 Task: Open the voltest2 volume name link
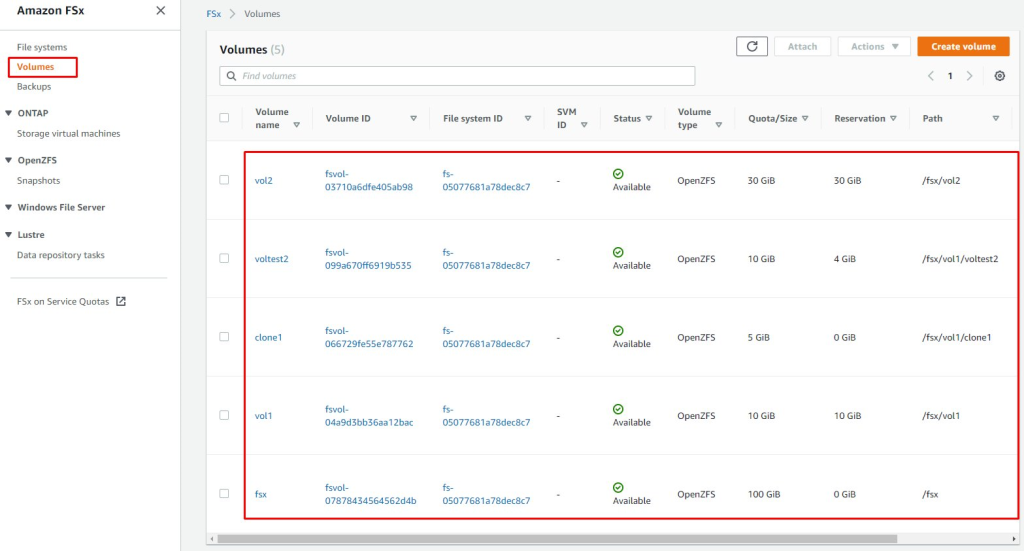click(271, 259)
